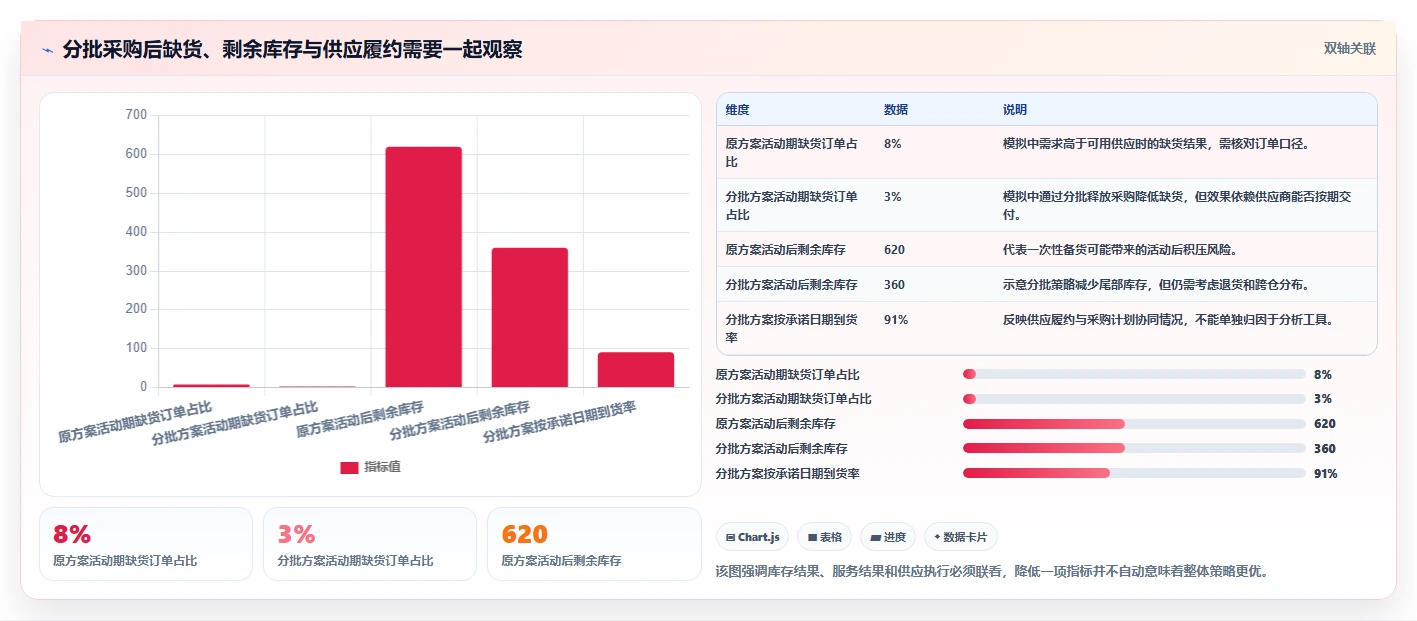Click the 分批方案活动后剩余库存 bar in chart

click(530, 317)
